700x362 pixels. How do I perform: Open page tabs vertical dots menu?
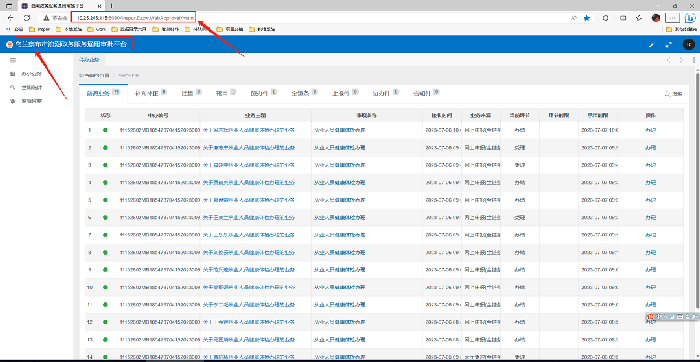click(694, 60)
